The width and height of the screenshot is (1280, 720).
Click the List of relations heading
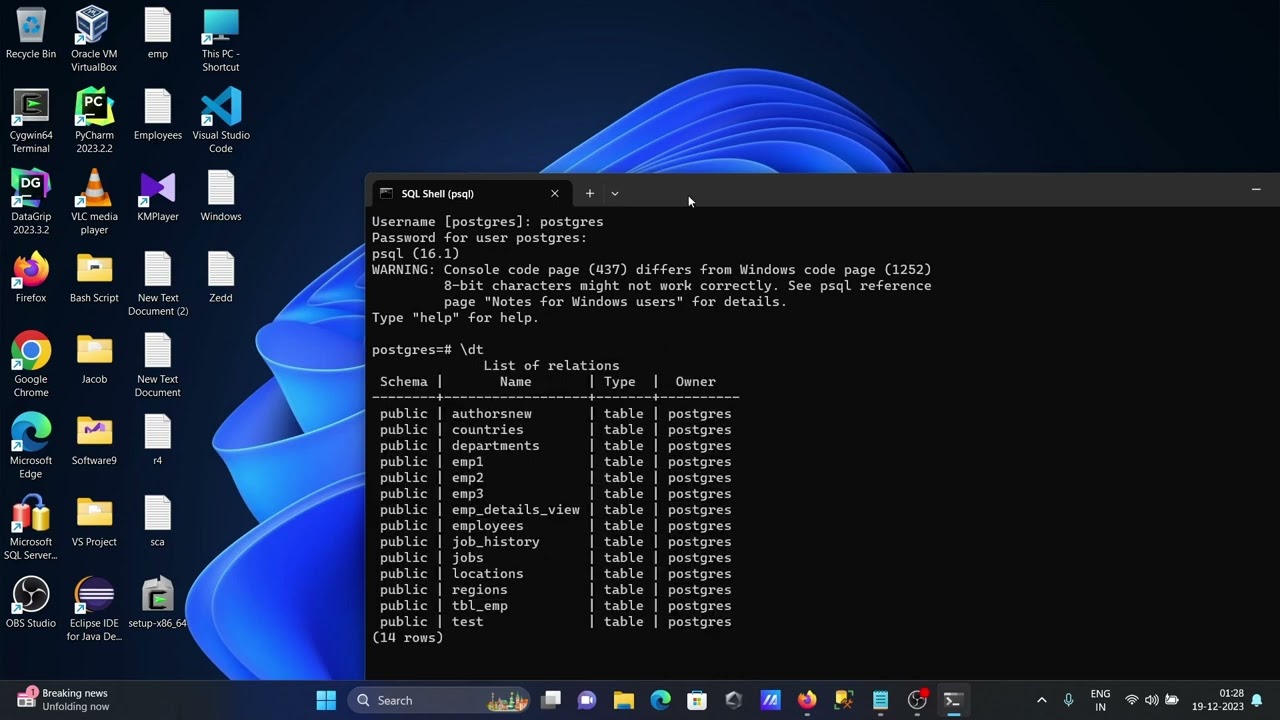pyautogui.click(x=551, y=366)
